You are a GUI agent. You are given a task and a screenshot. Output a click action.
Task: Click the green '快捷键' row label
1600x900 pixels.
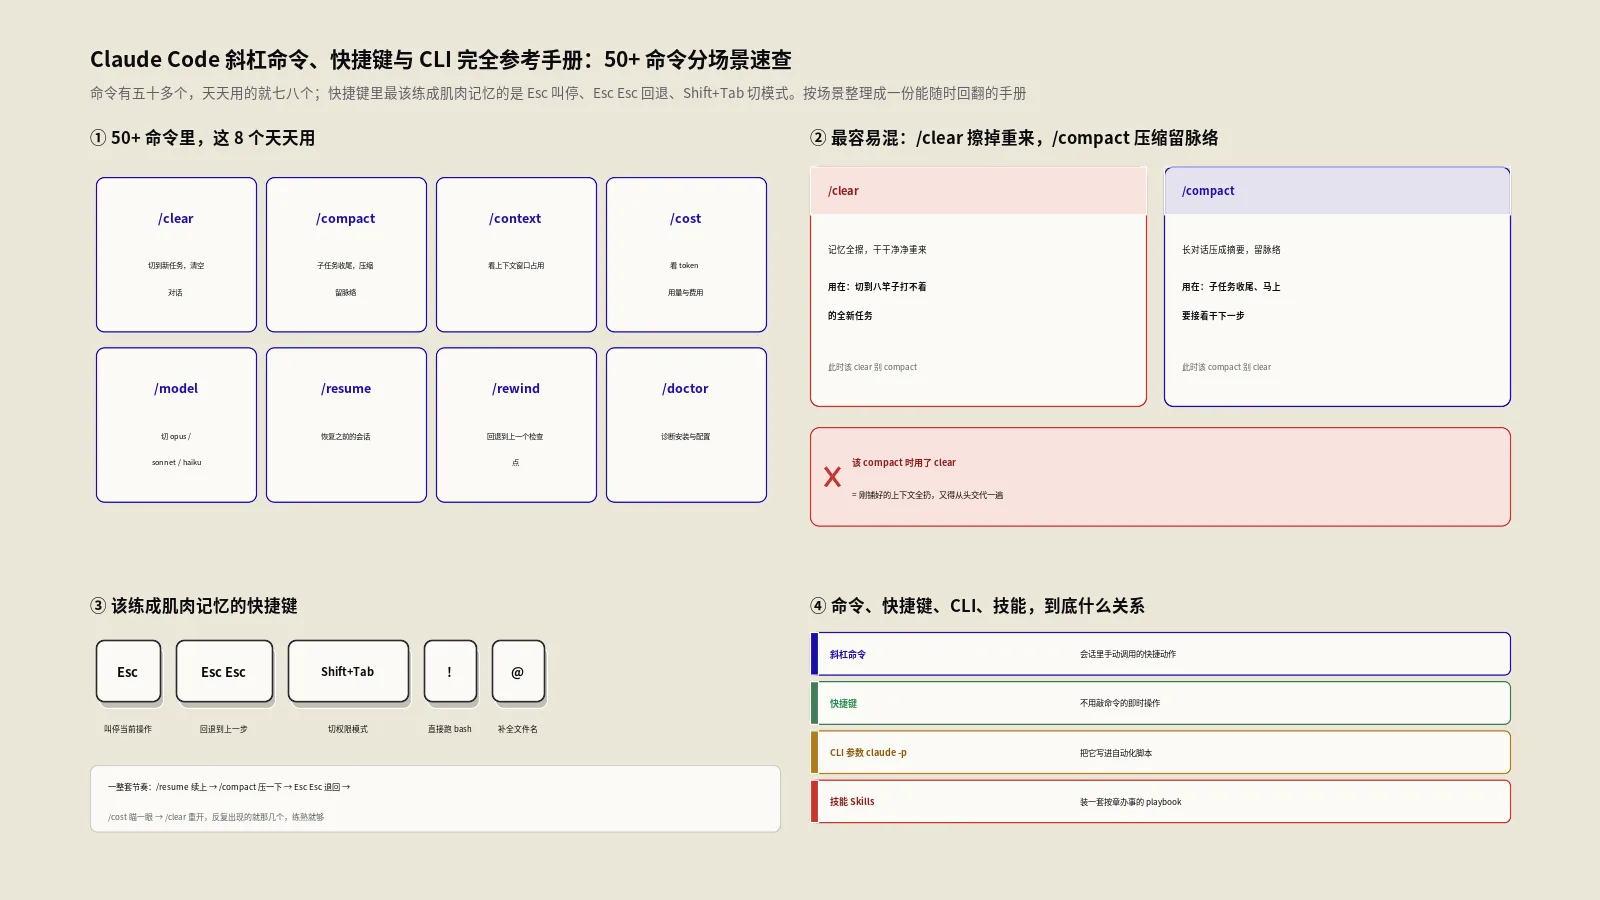point(843,704)
